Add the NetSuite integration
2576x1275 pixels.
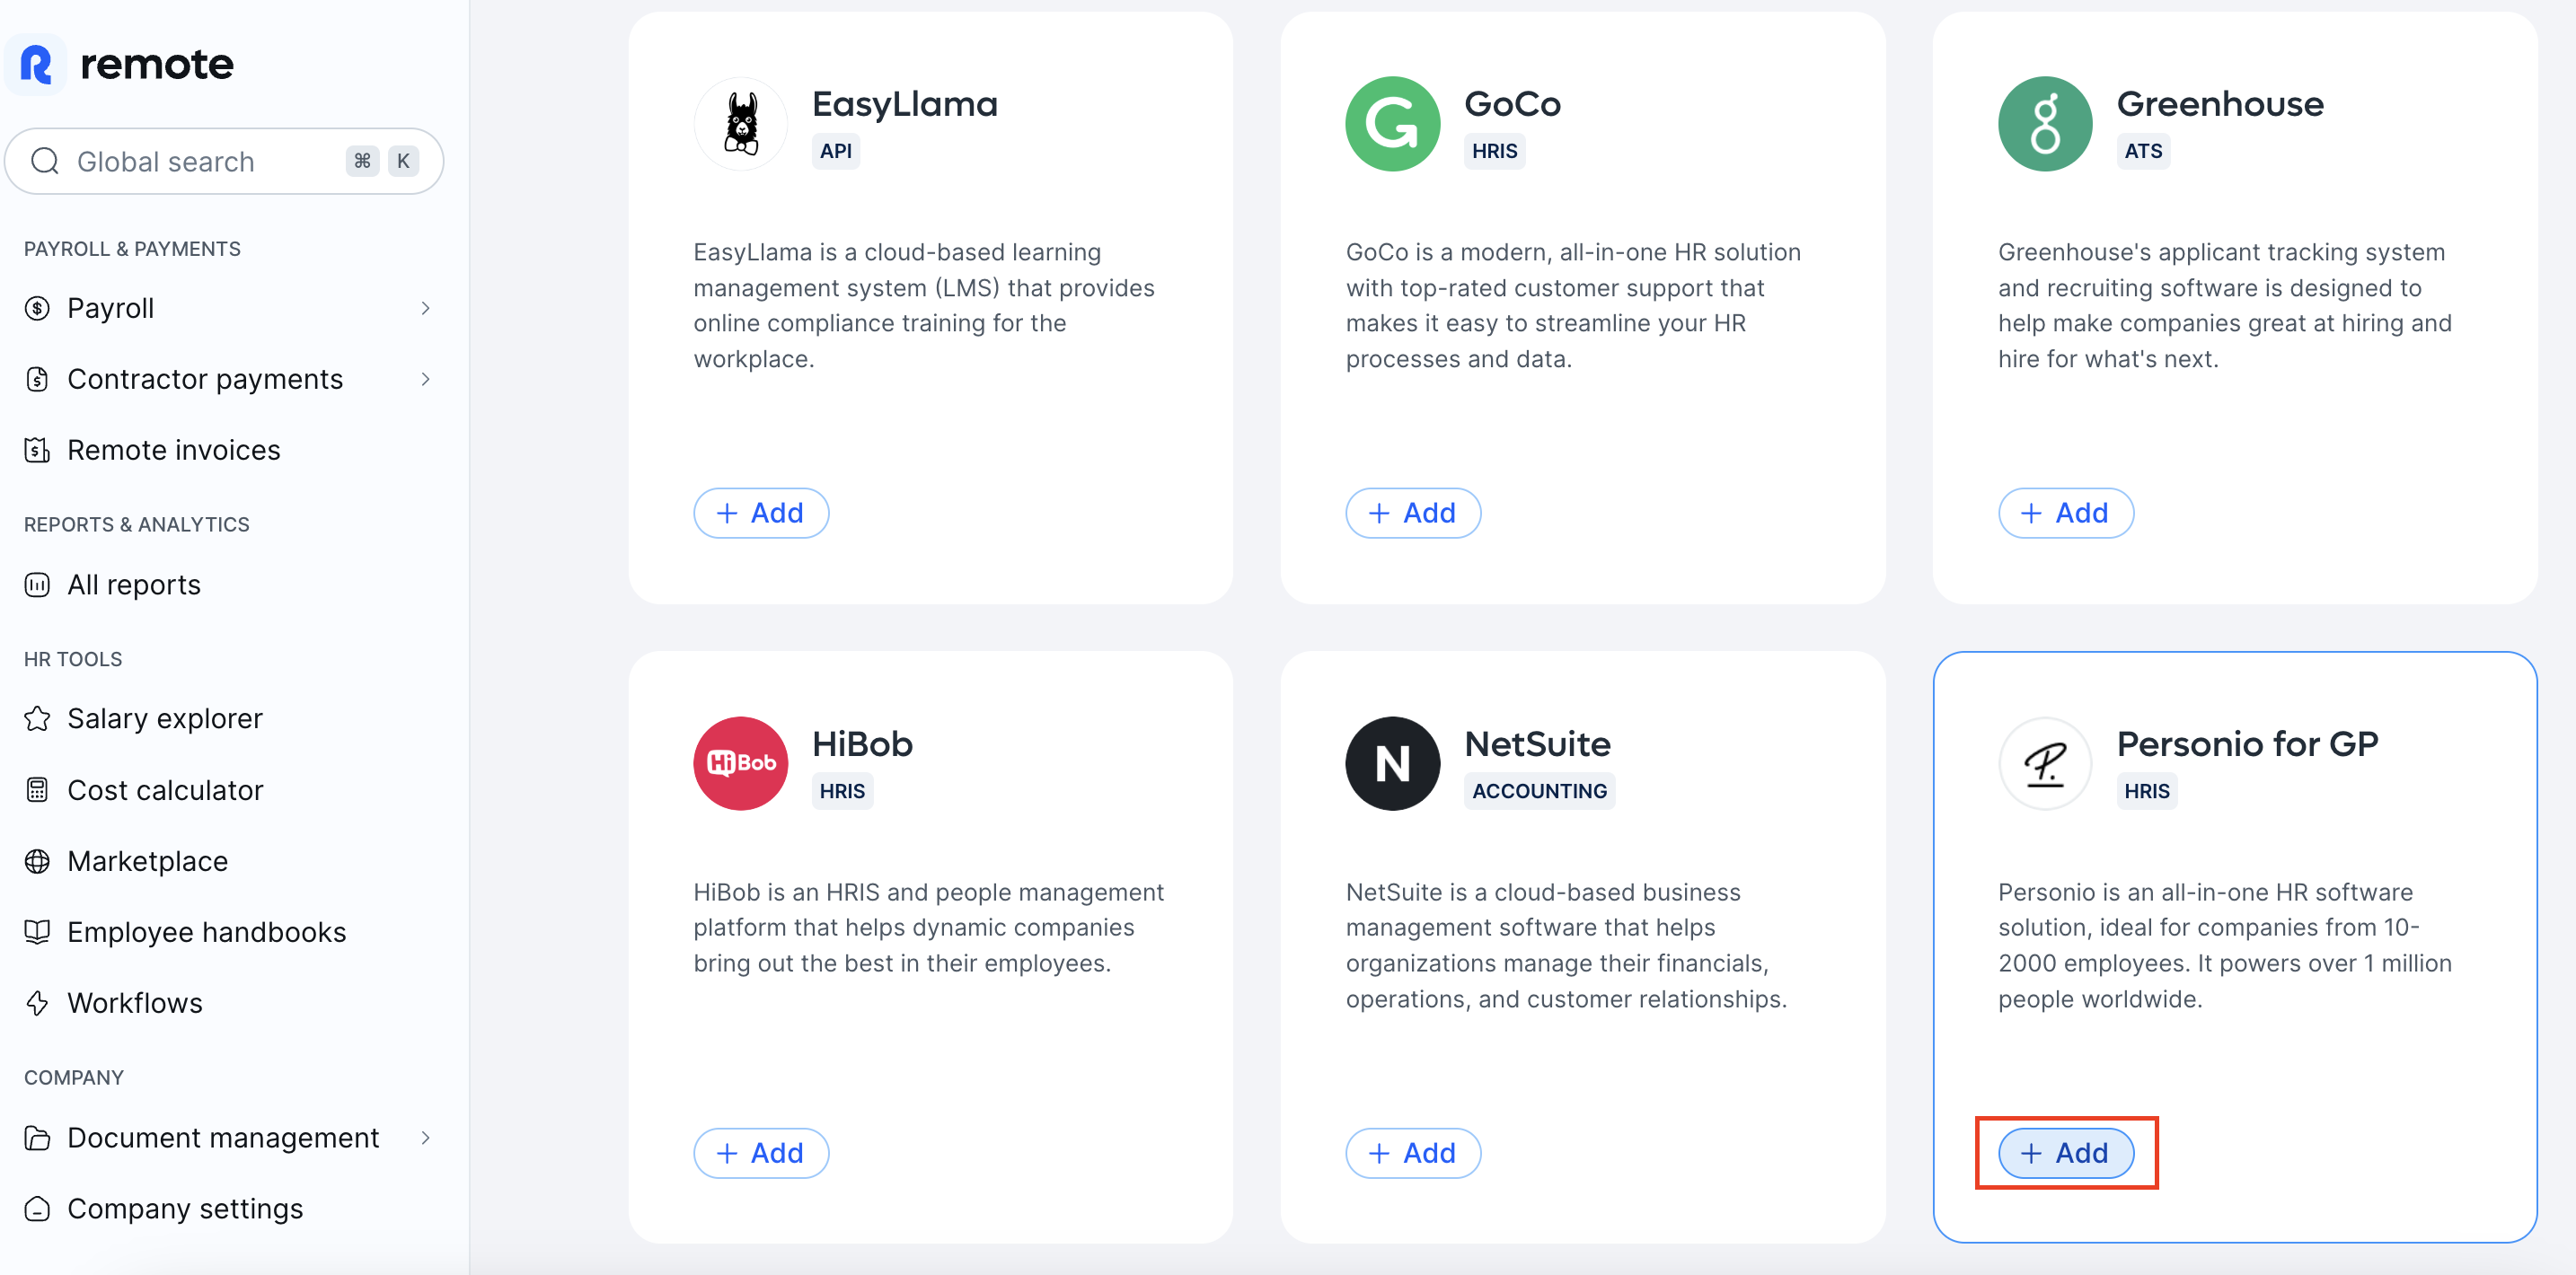[1413, 1153]
